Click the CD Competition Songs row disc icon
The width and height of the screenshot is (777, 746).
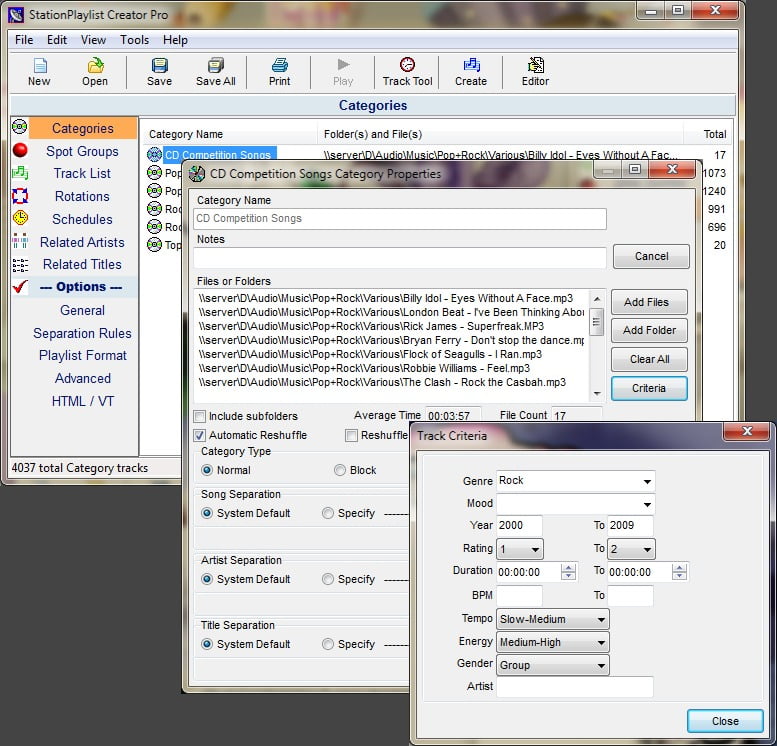pos(155,155)
